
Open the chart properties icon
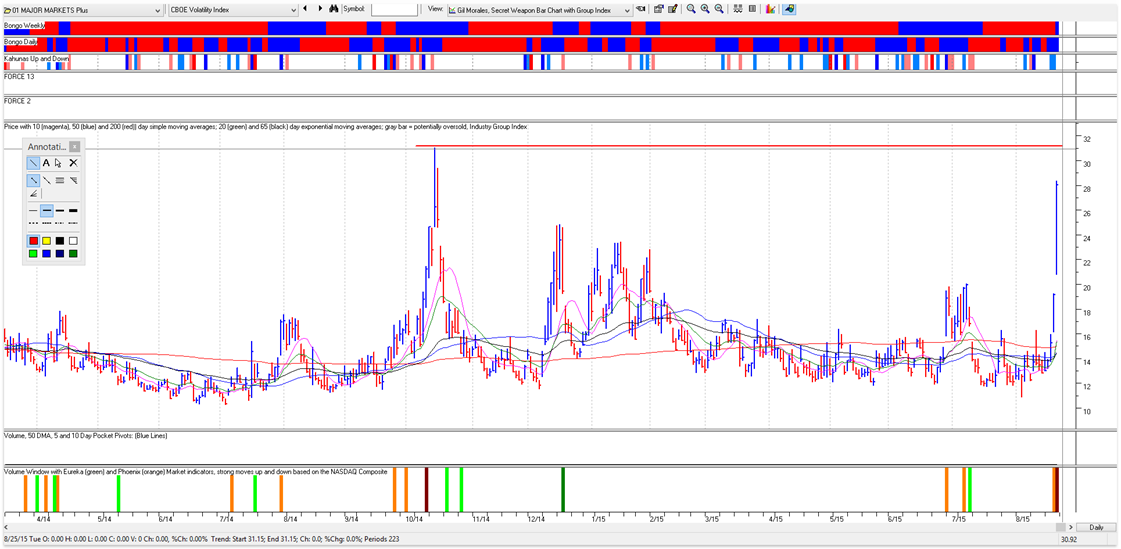point(658,9)
